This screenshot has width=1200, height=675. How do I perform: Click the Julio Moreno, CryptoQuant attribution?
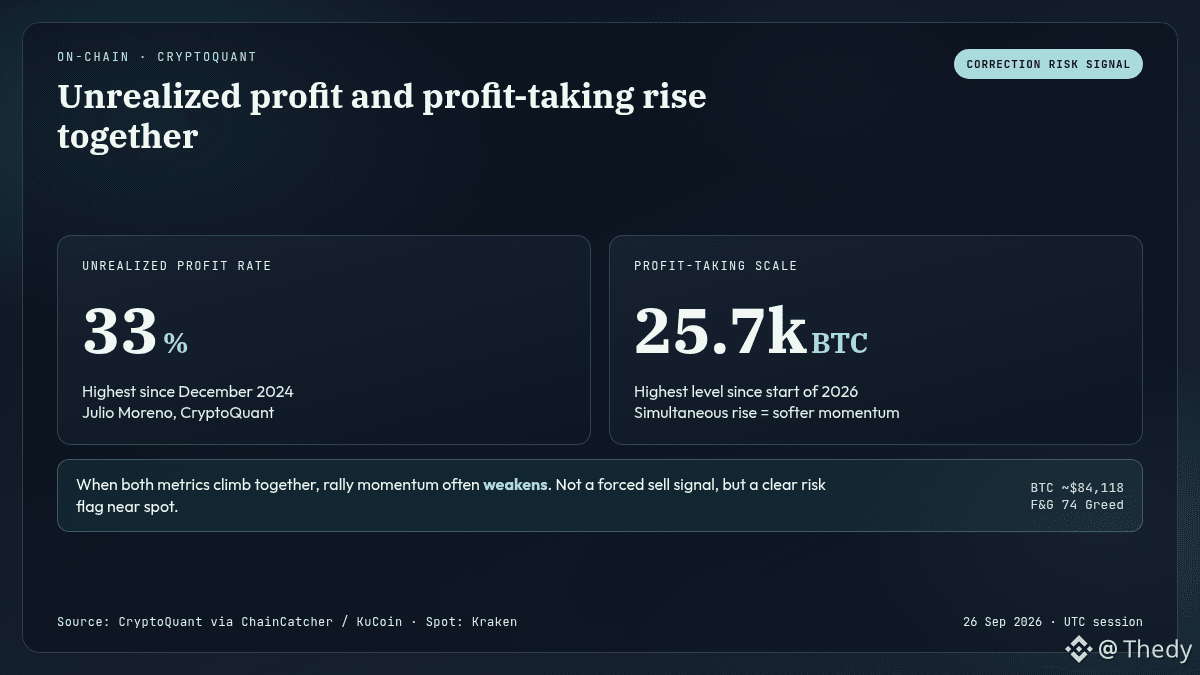coord(178,413)
